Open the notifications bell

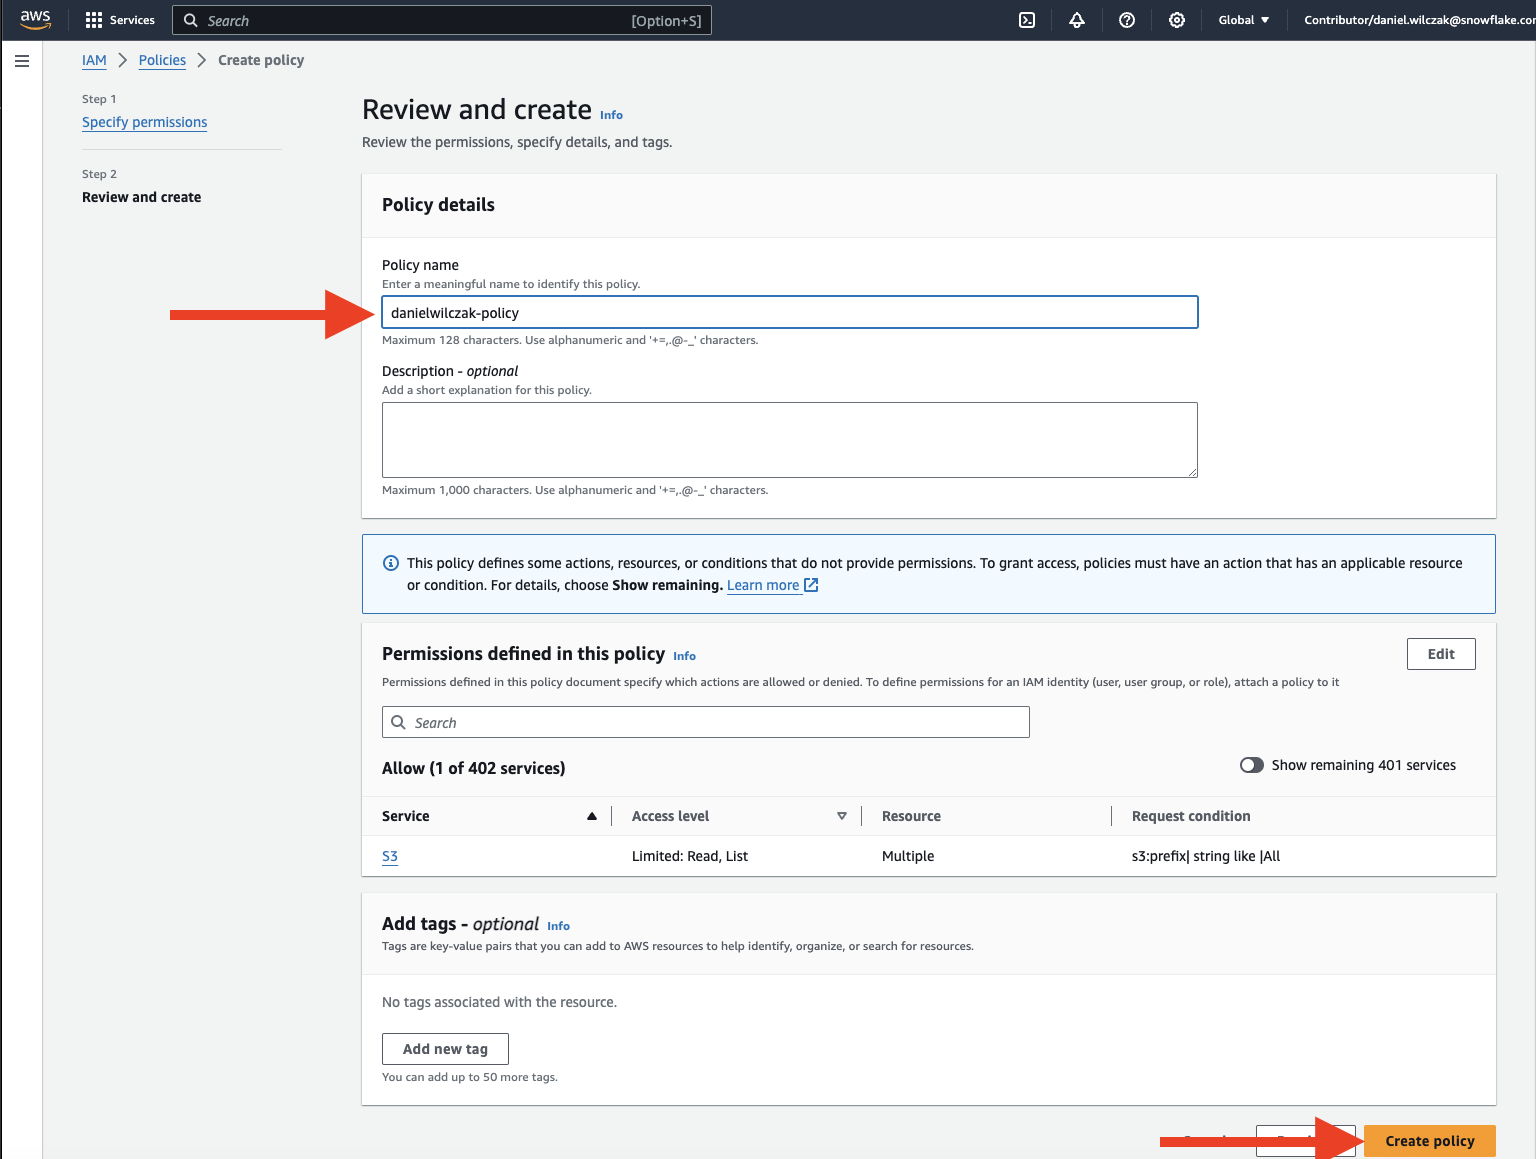[1077, 20]
